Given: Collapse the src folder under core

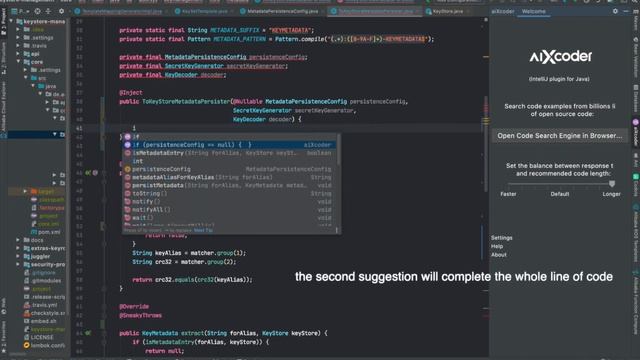Looking at the screenshot, I should pos(25,78).
